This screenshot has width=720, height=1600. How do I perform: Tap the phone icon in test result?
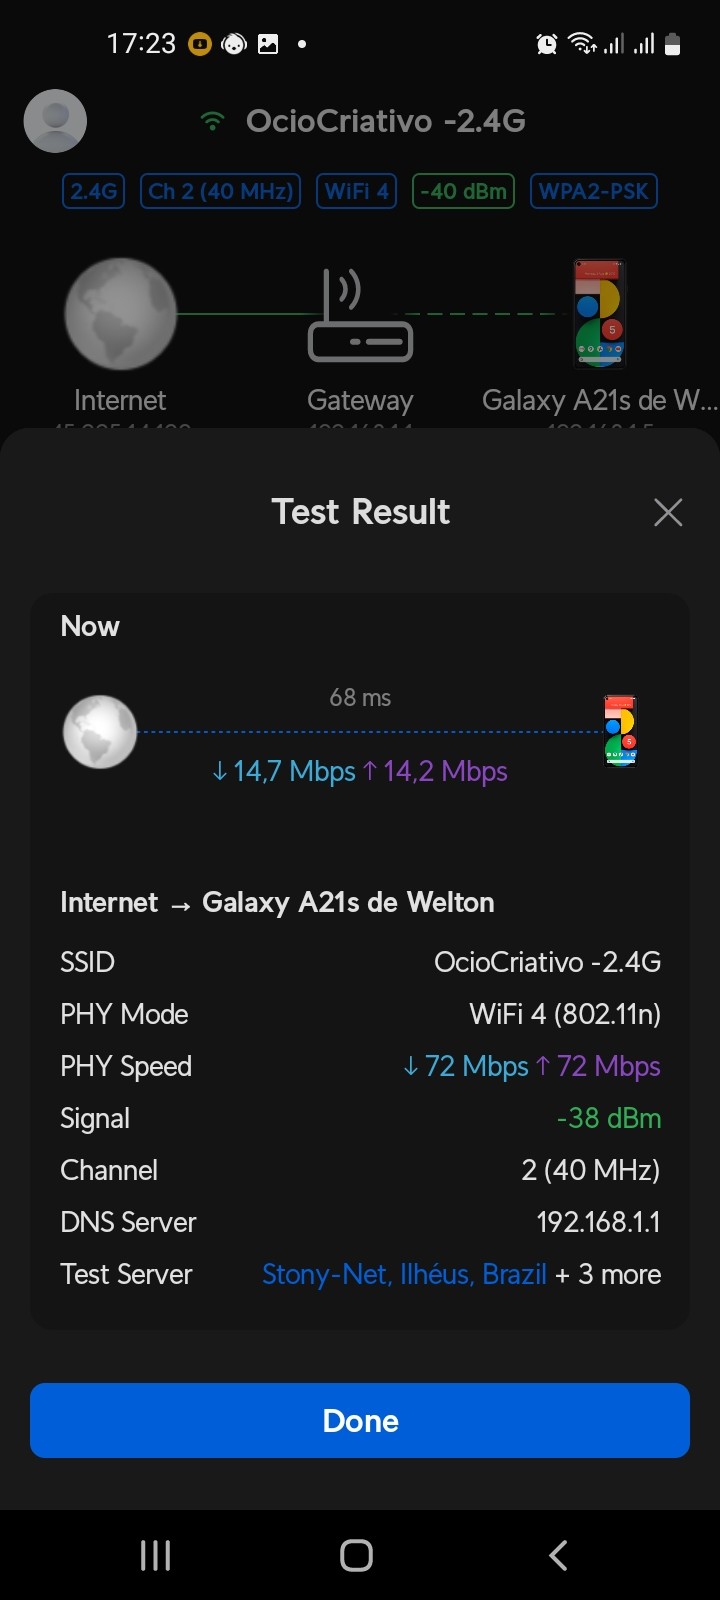tap(620, 732)
